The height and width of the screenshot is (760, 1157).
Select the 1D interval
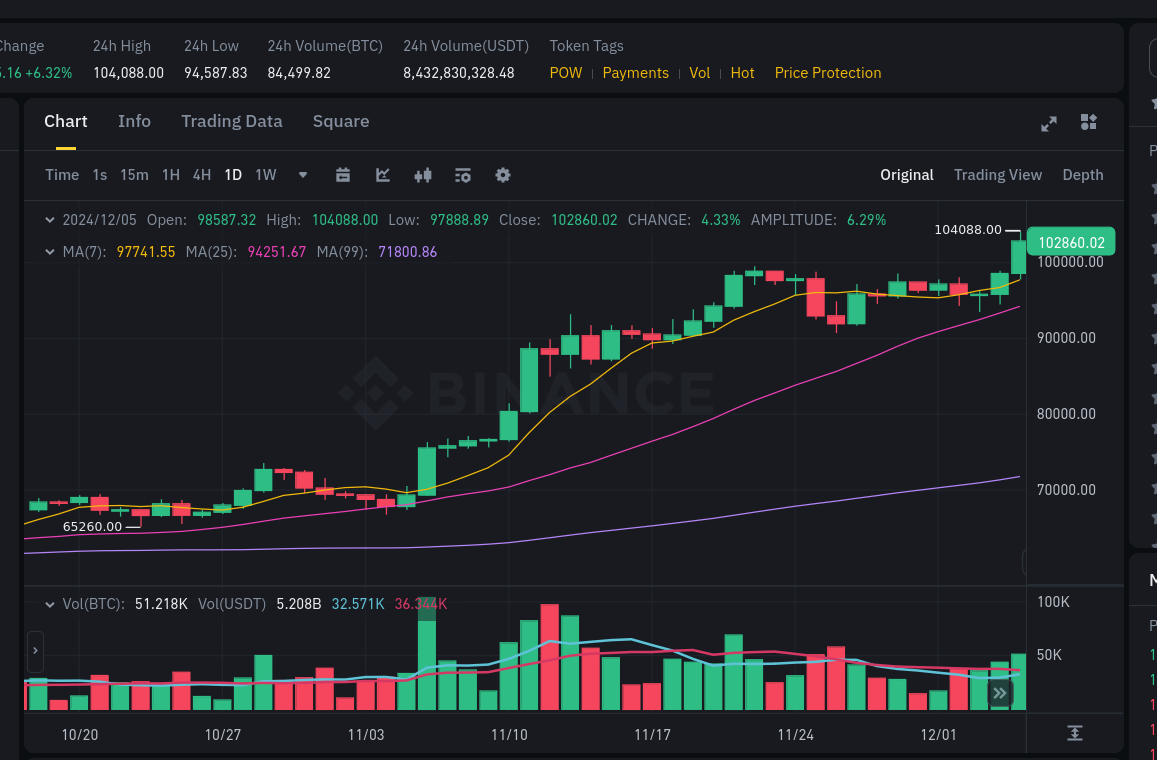click(233, 175)
